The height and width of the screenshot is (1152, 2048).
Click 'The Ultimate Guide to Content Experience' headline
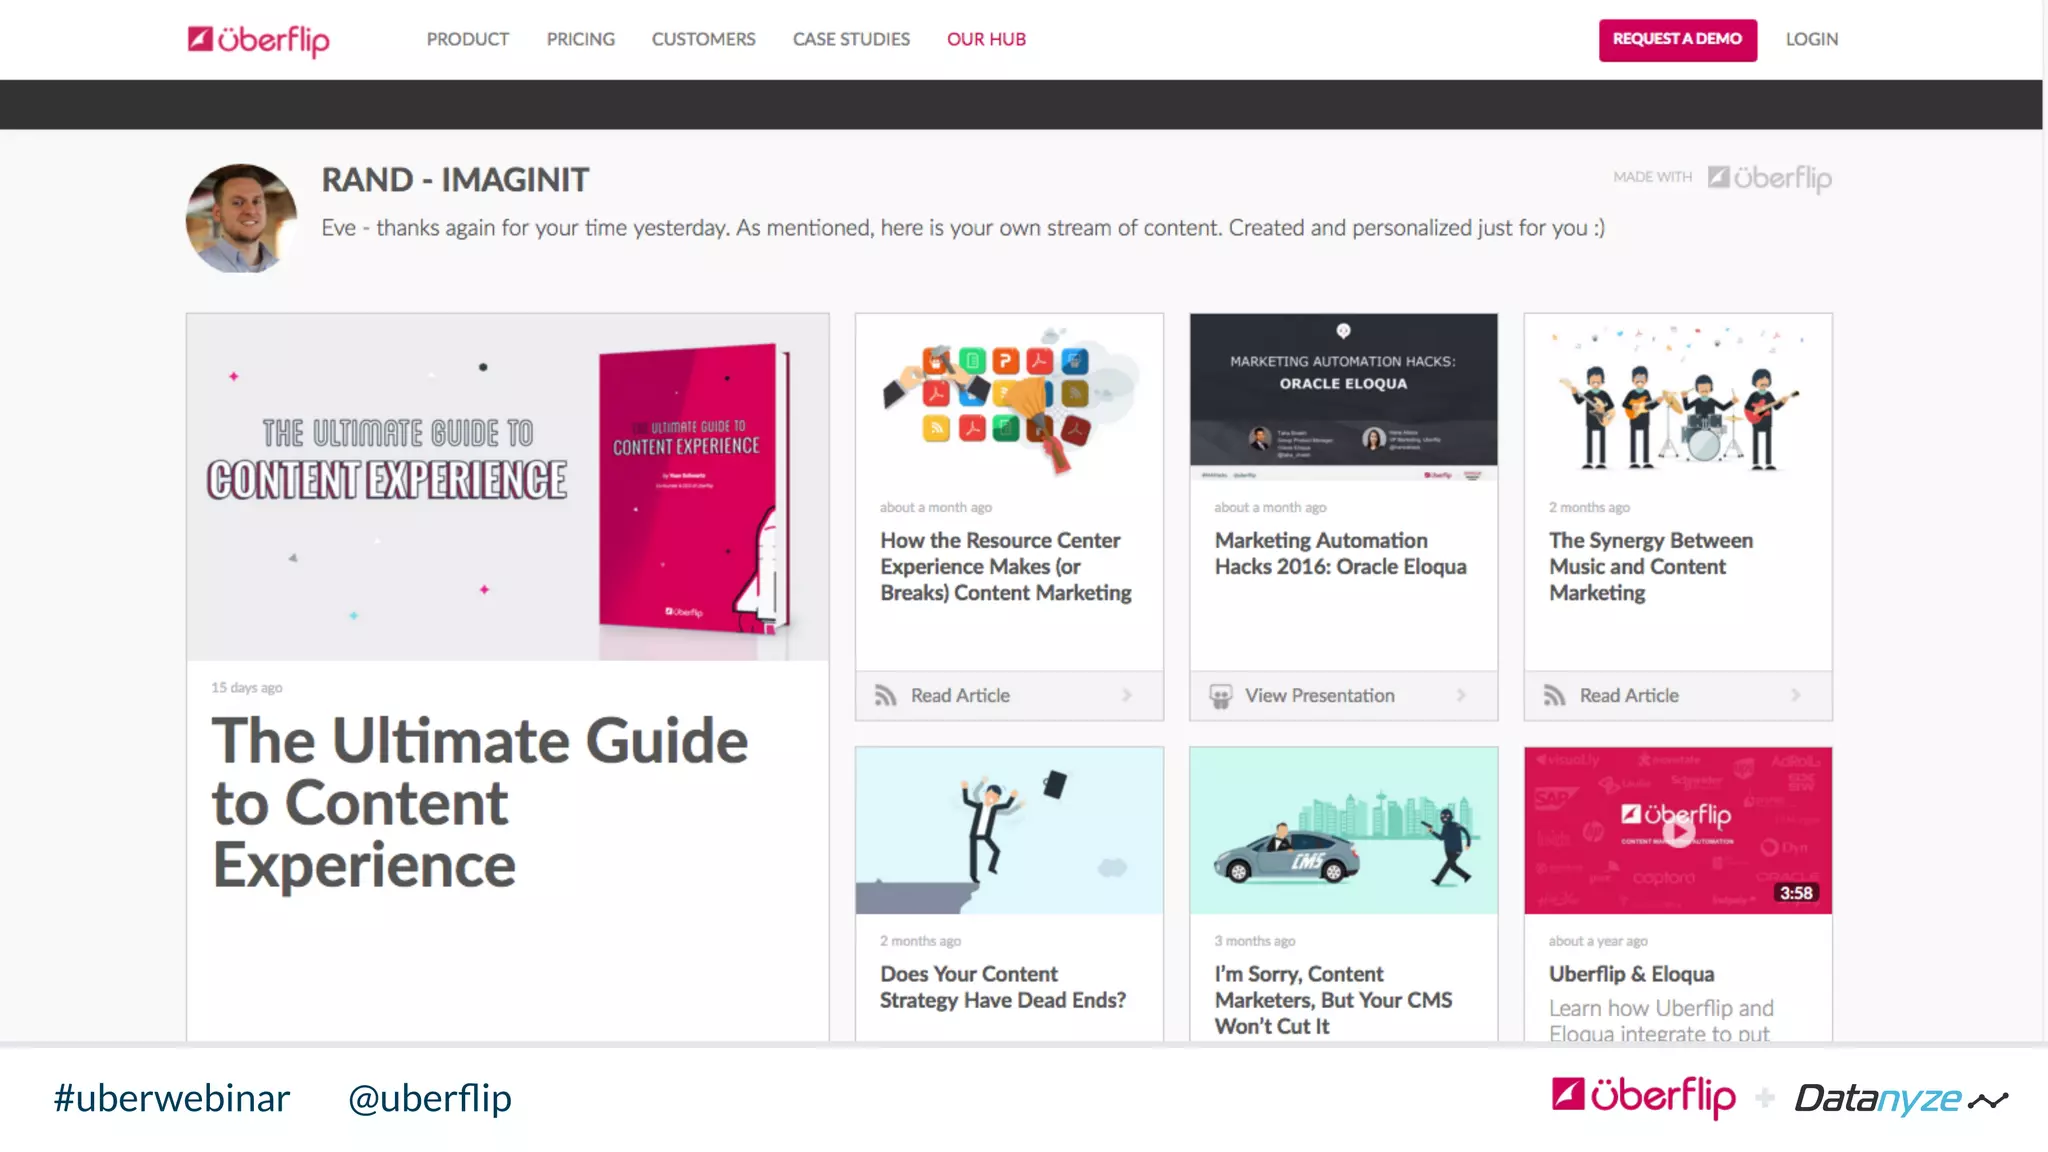click(479, 802)
